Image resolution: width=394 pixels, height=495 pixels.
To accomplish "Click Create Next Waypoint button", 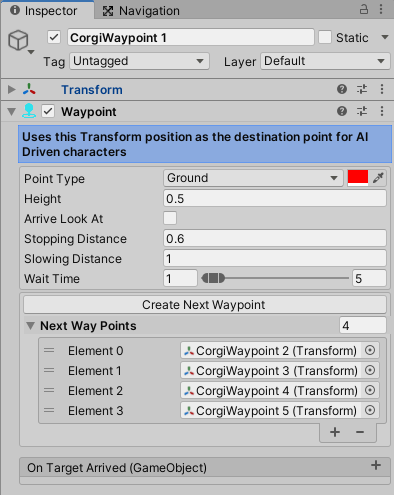I will click(205, 305).
